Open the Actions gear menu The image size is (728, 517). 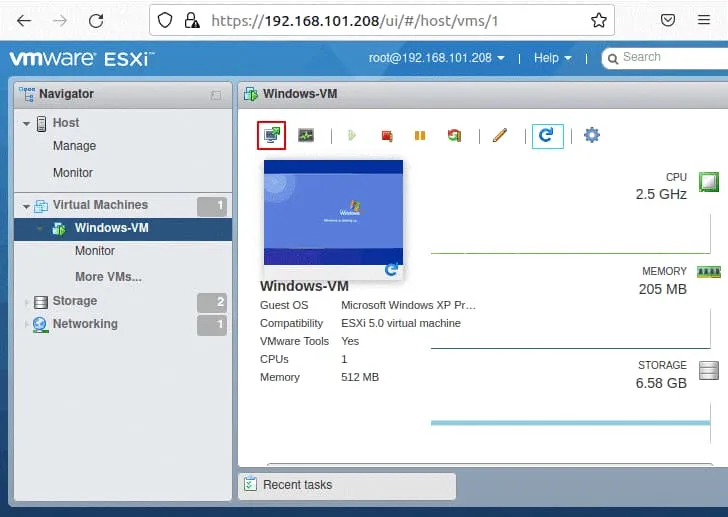tap(592, 135)
